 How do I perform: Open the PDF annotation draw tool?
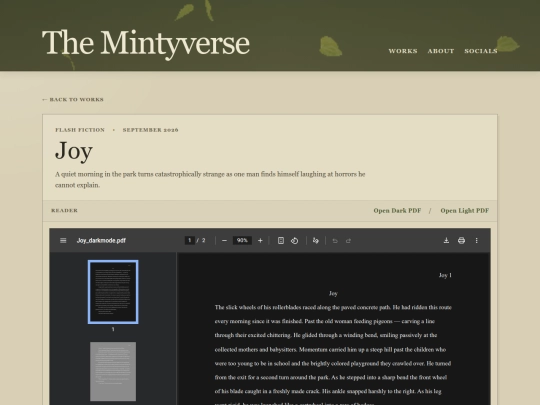tap(315, 240)
